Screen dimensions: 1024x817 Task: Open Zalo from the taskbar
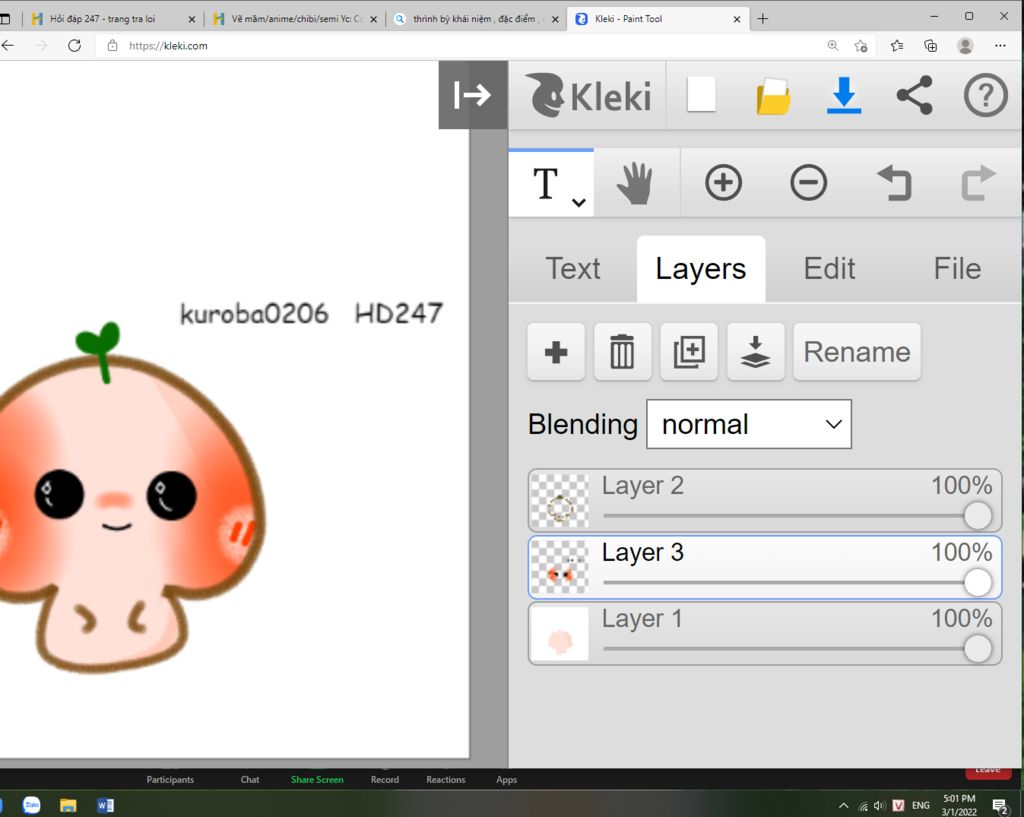point(31,805)
